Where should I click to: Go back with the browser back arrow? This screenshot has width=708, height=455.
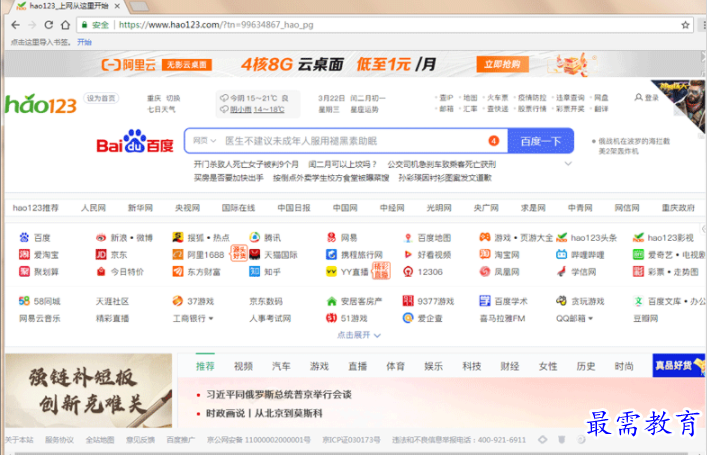(x=15, y=25)
